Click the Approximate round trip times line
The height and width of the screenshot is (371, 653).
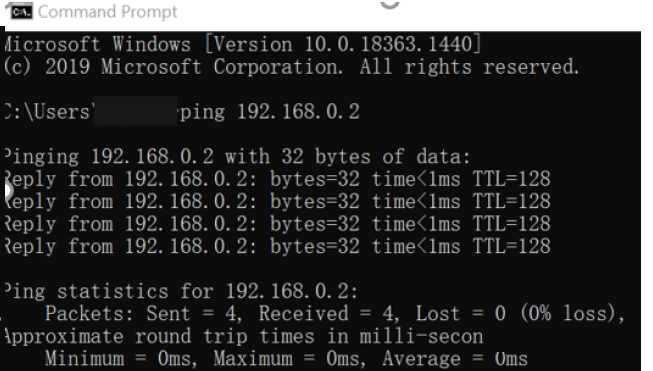(x=244, y=336)
